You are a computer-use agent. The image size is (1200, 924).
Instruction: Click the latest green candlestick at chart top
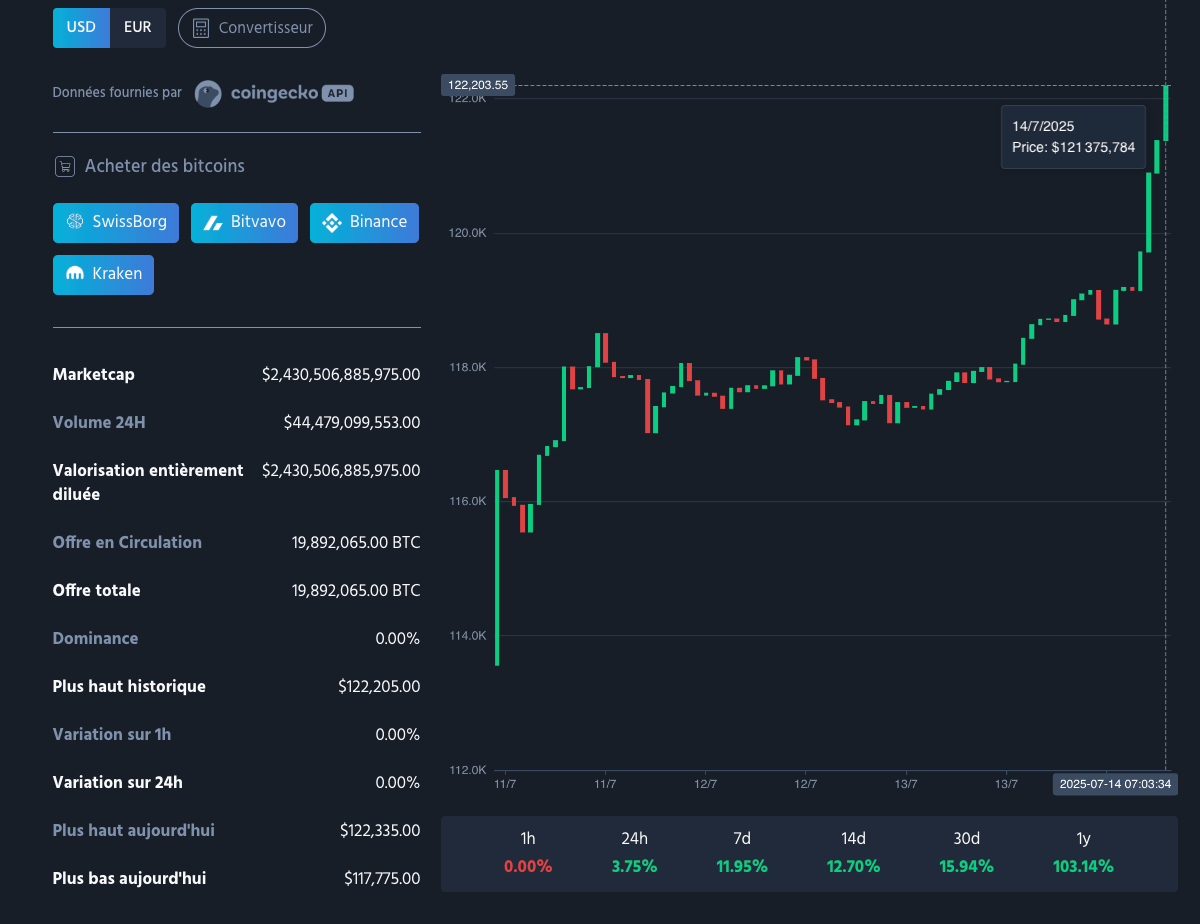click(1166, 113)
